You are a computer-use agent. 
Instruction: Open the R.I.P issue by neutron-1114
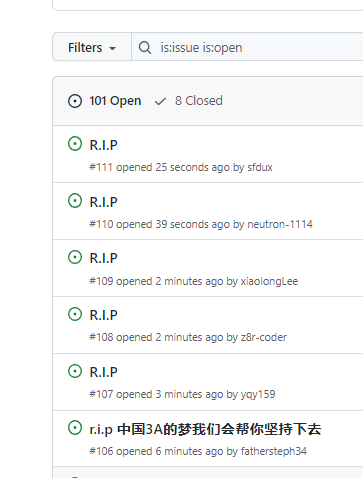(104, 202)
